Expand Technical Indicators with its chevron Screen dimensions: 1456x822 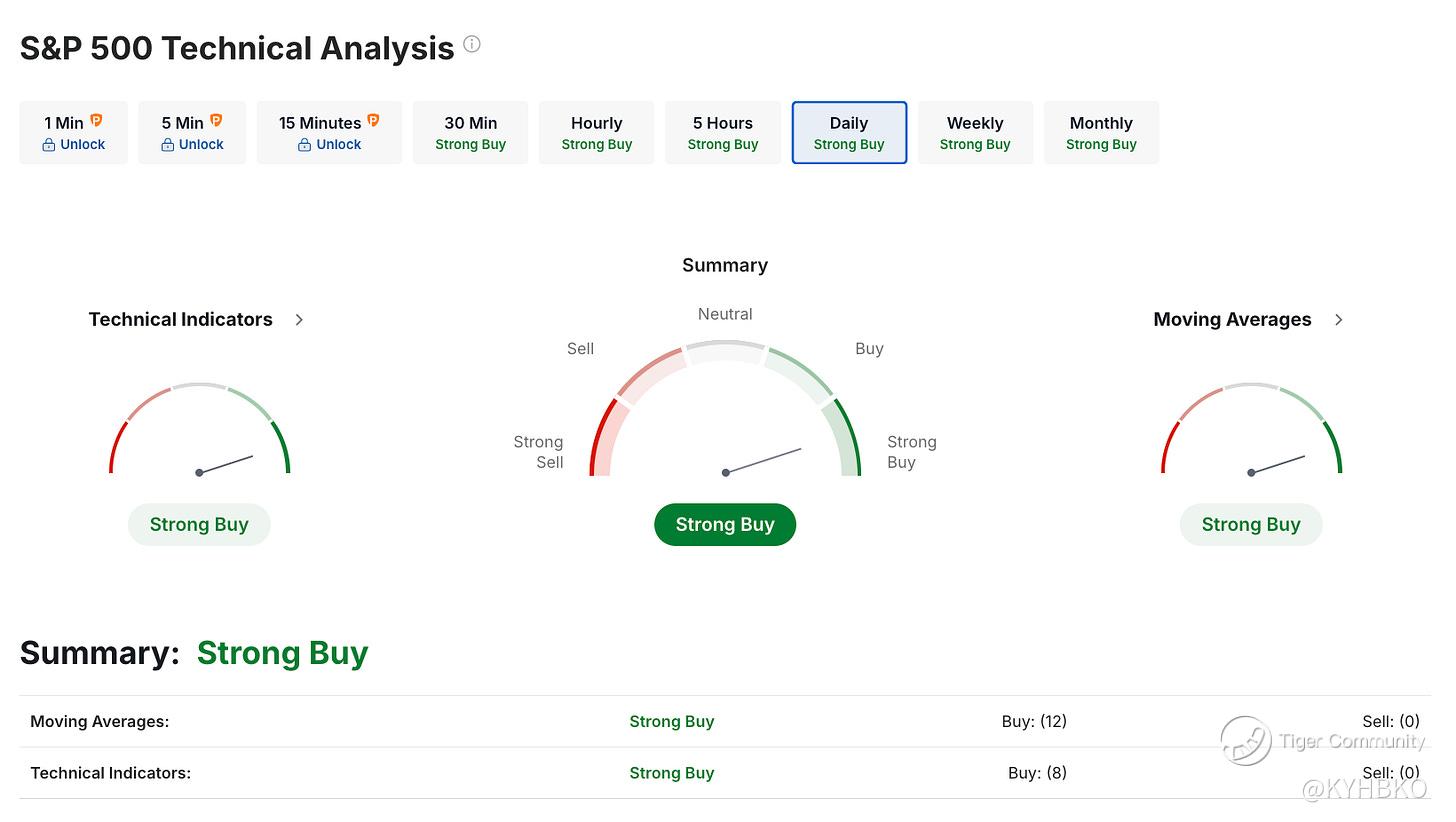tap(299, 320)
